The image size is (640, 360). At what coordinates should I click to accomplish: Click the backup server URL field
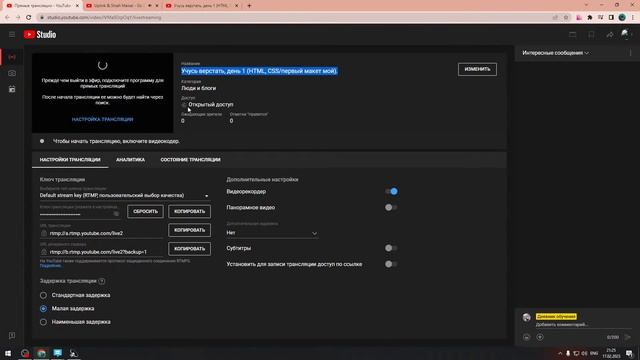click(101, 252)
